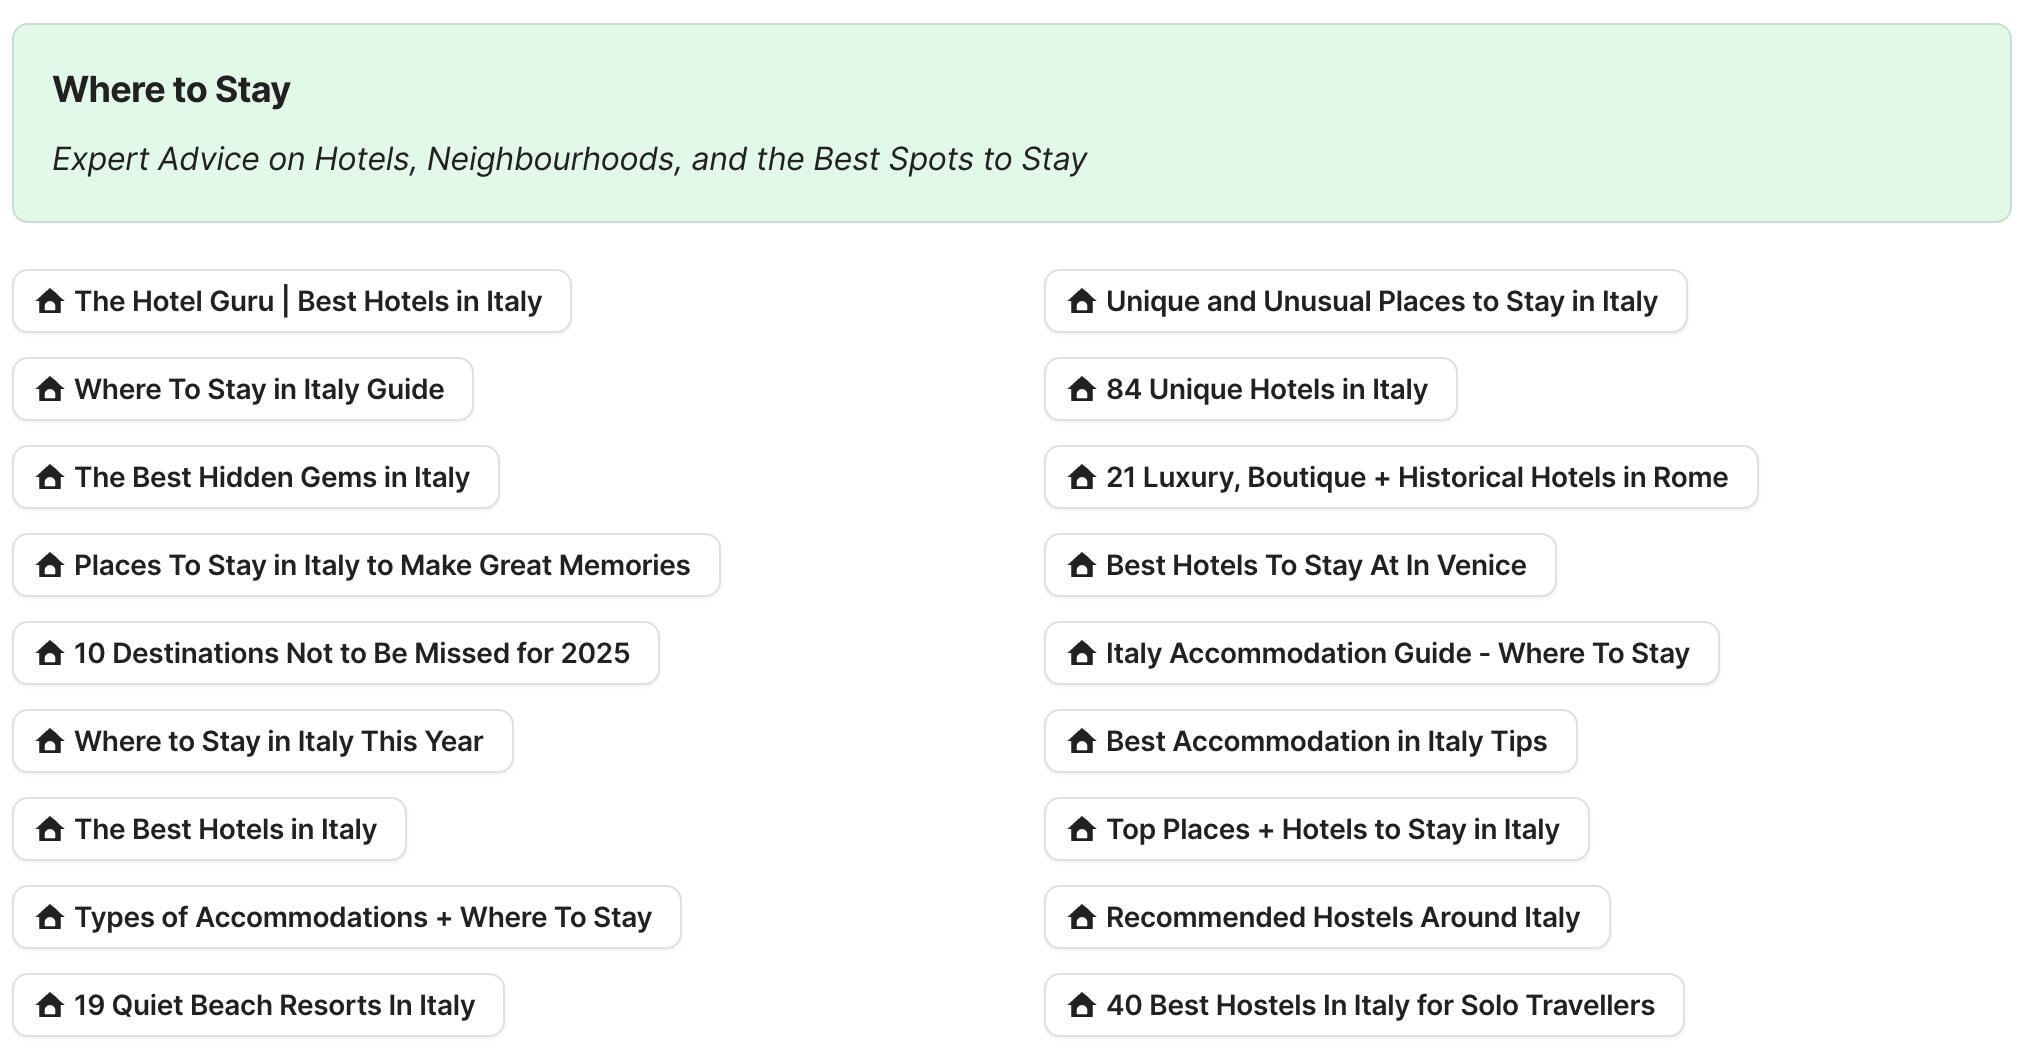
Task: Open Unique and Unusual Places to Stay
Action: point(1381,301)
